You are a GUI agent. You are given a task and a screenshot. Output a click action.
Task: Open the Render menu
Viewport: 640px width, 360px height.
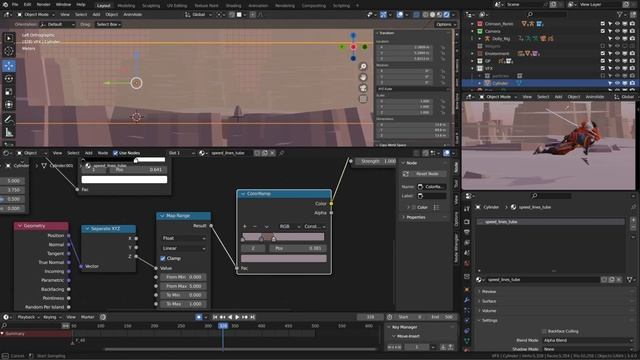point(43,4)
